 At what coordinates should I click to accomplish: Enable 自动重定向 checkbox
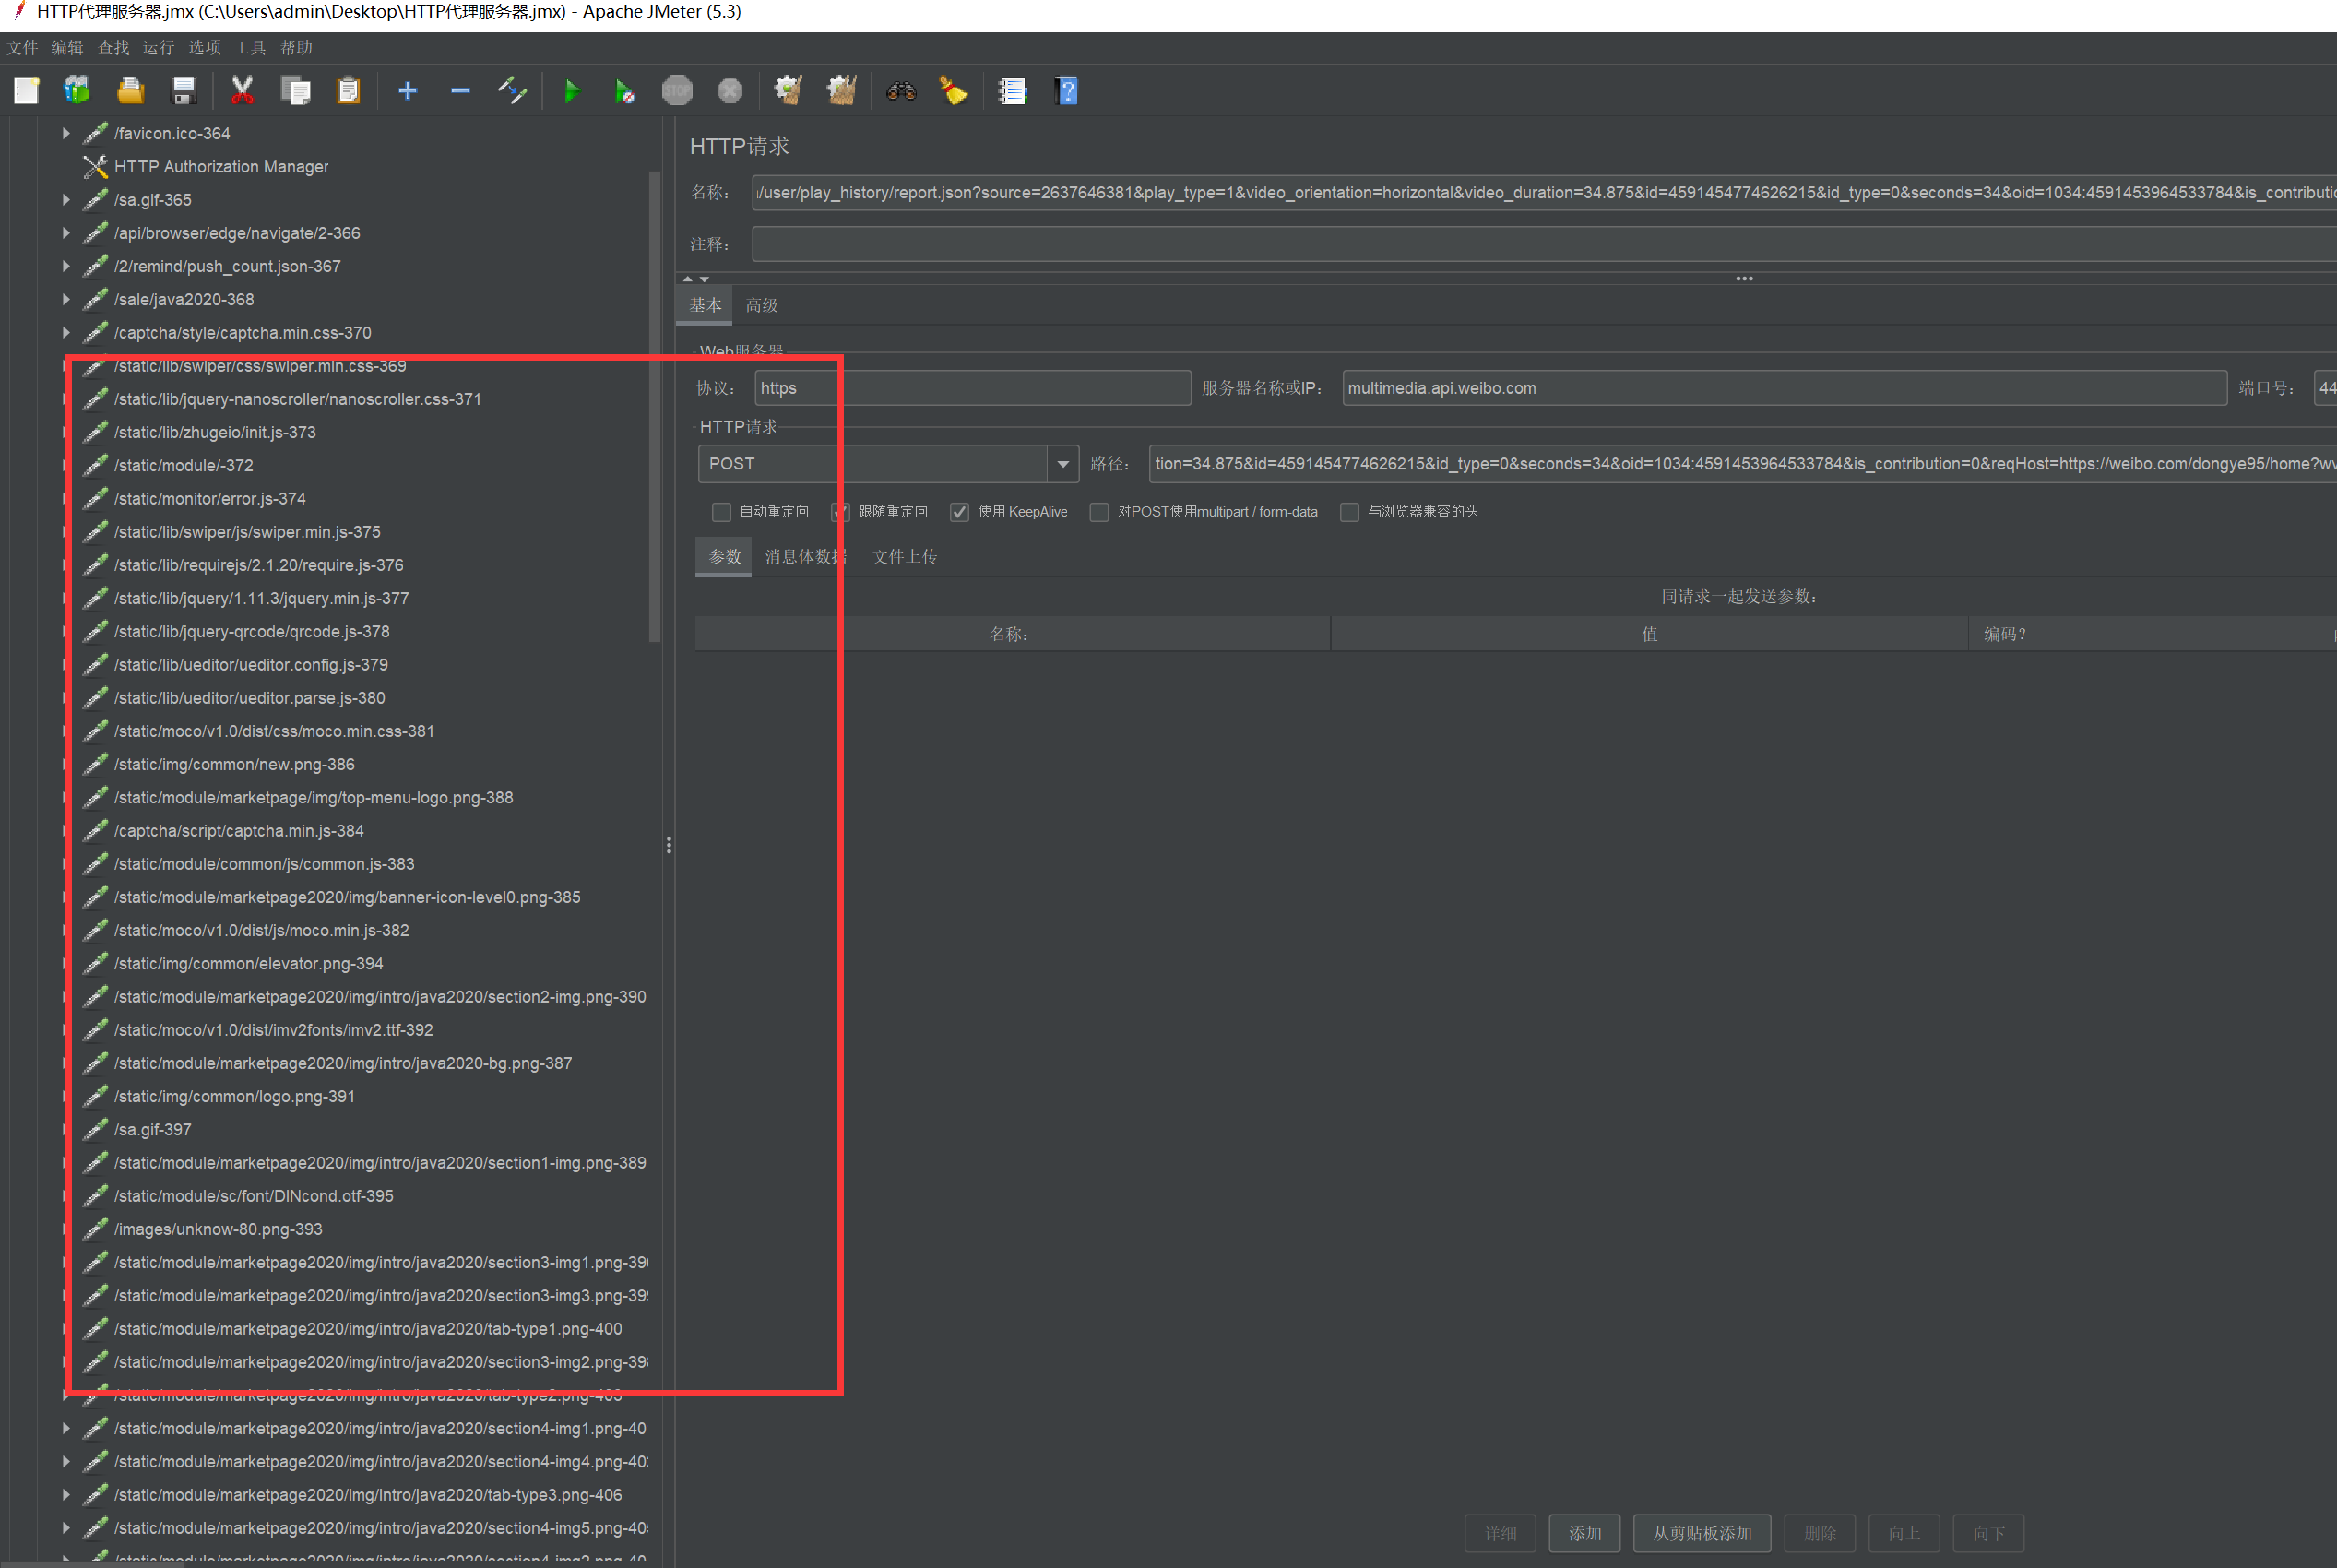721,512
